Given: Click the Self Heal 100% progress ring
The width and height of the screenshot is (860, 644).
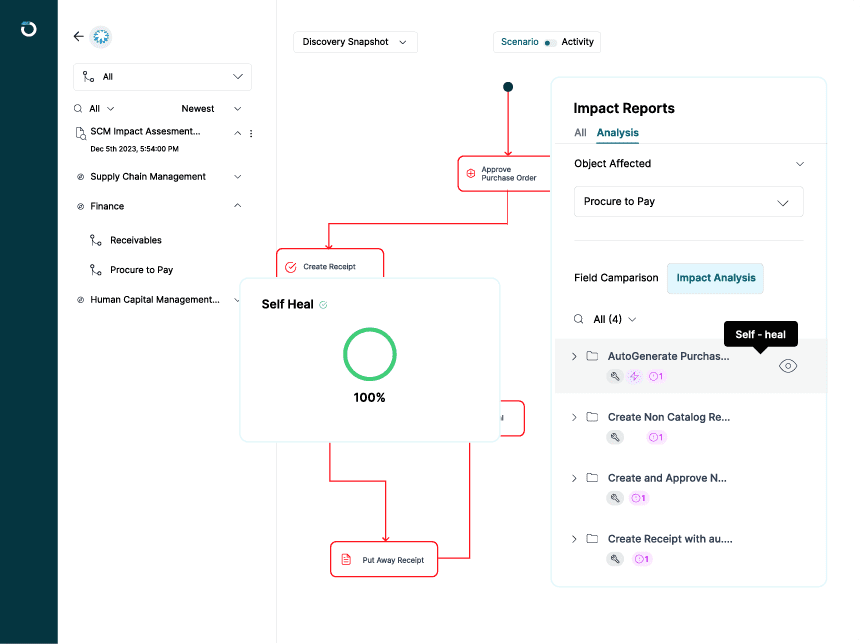Looking at the screenshot, I should (369, 354).
